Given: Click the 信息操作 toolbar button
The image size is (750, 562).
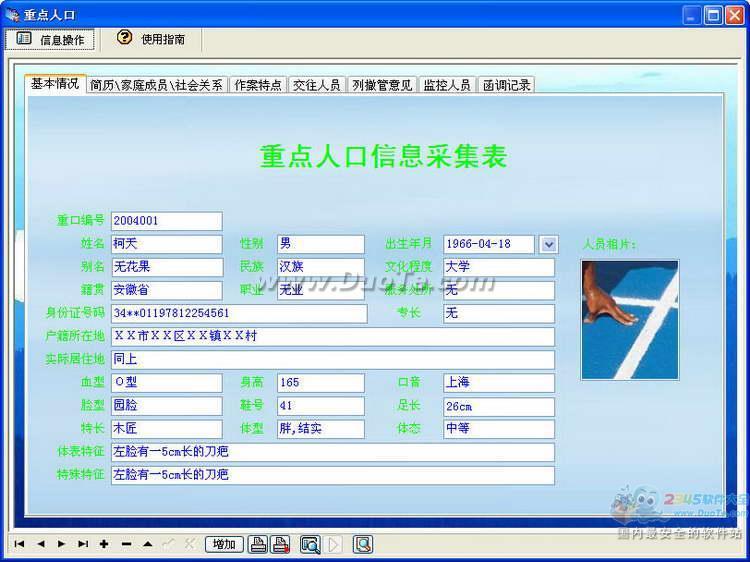Looking at the screenshot, I should coord(51,40).
